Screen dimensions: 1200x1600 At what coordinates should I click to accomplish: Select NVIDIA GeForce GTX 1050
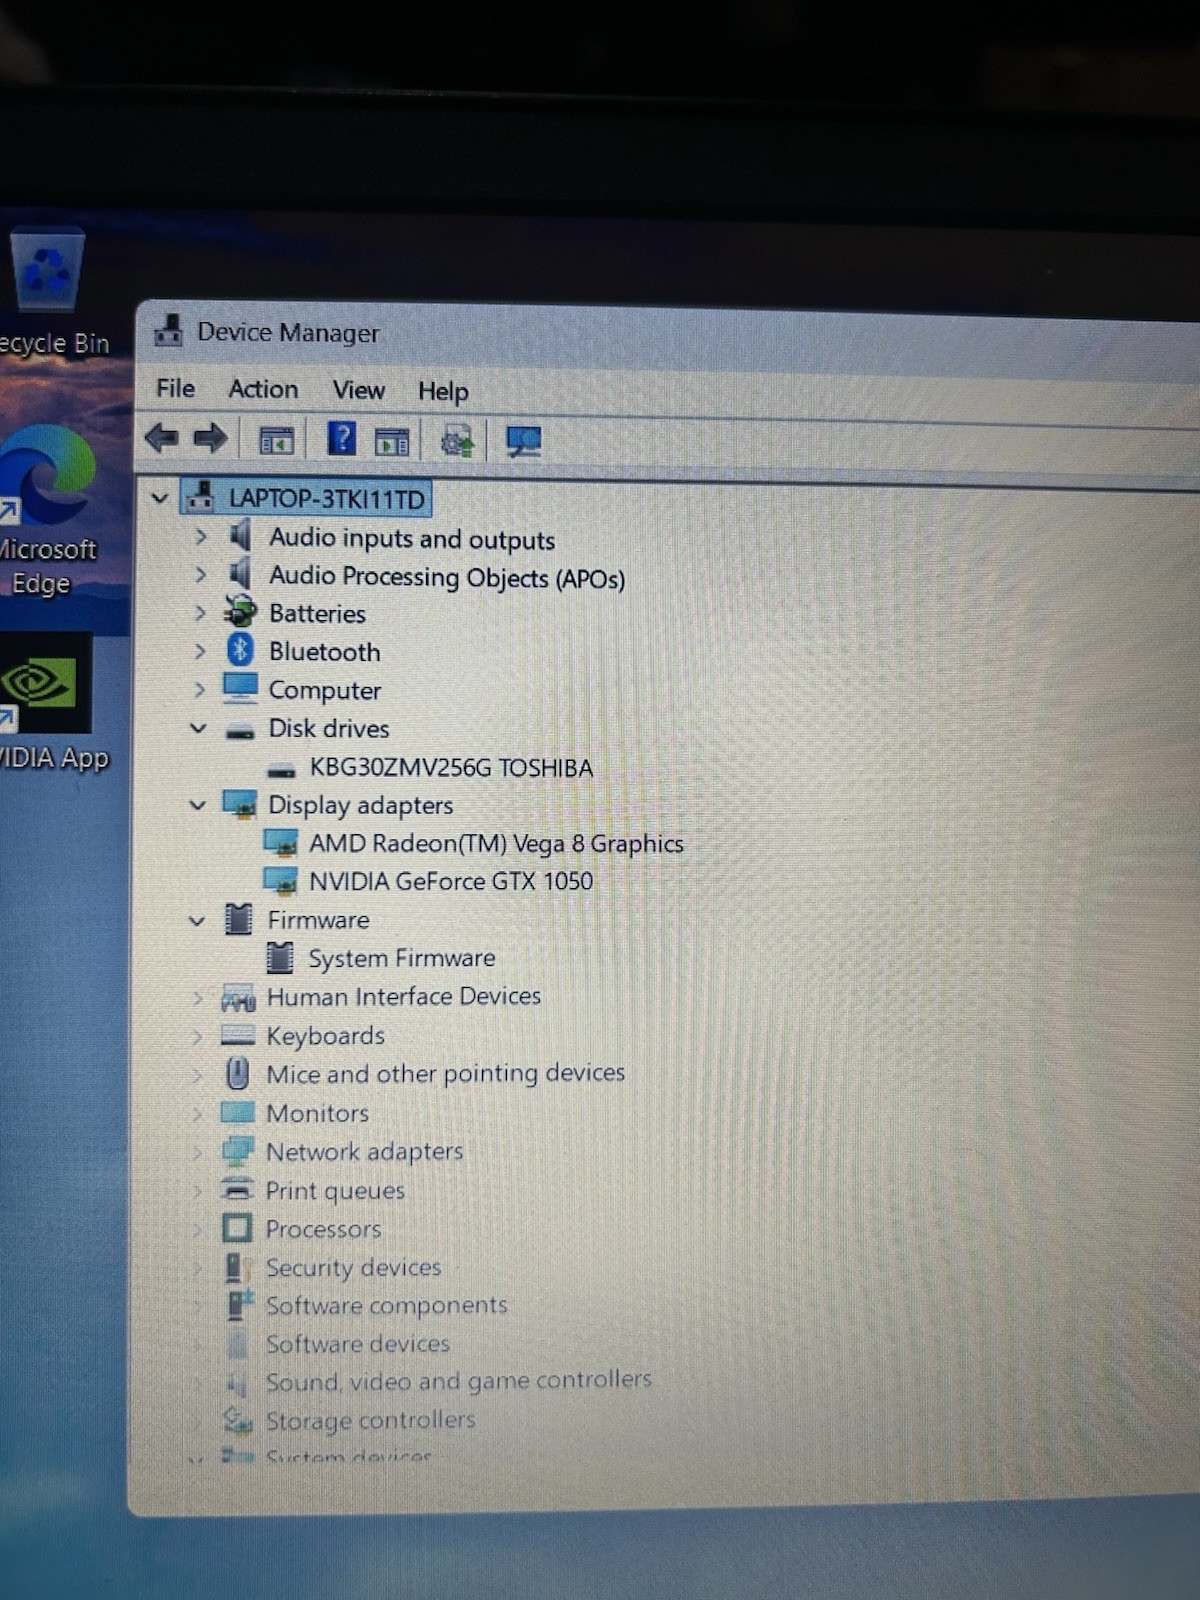451,881
